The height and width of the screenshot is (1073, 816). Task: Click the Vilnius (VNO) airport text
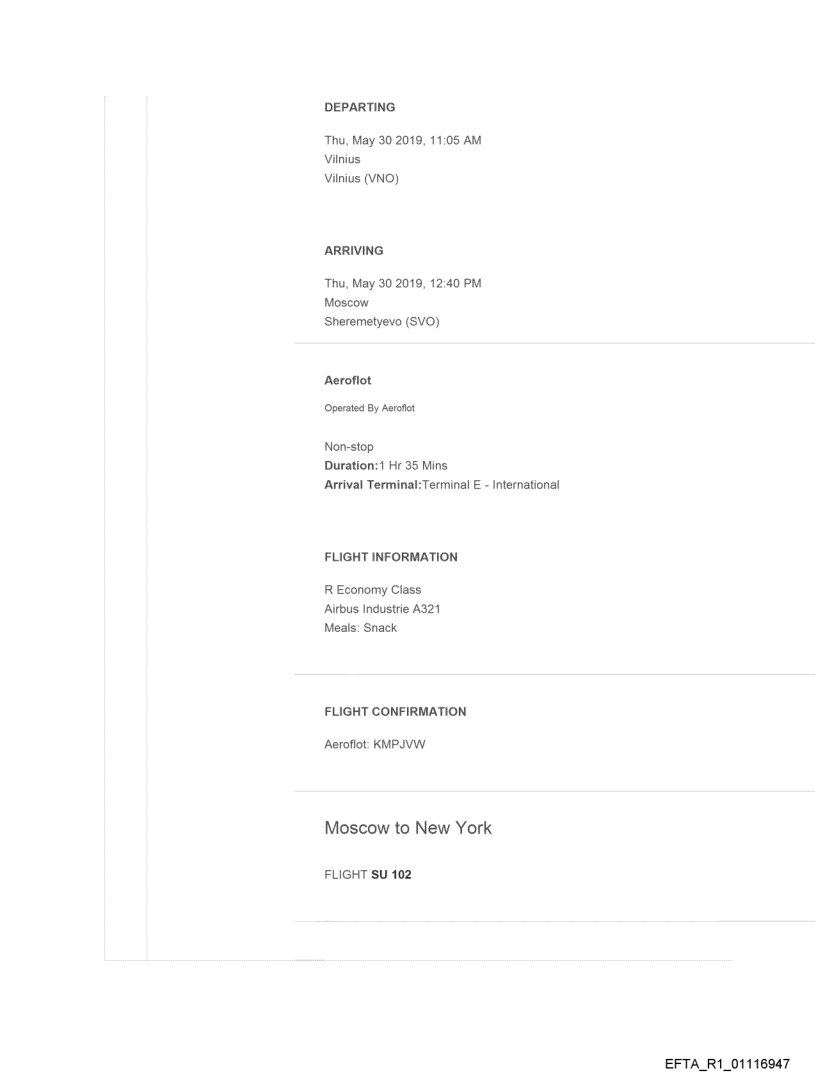[362, 178]
